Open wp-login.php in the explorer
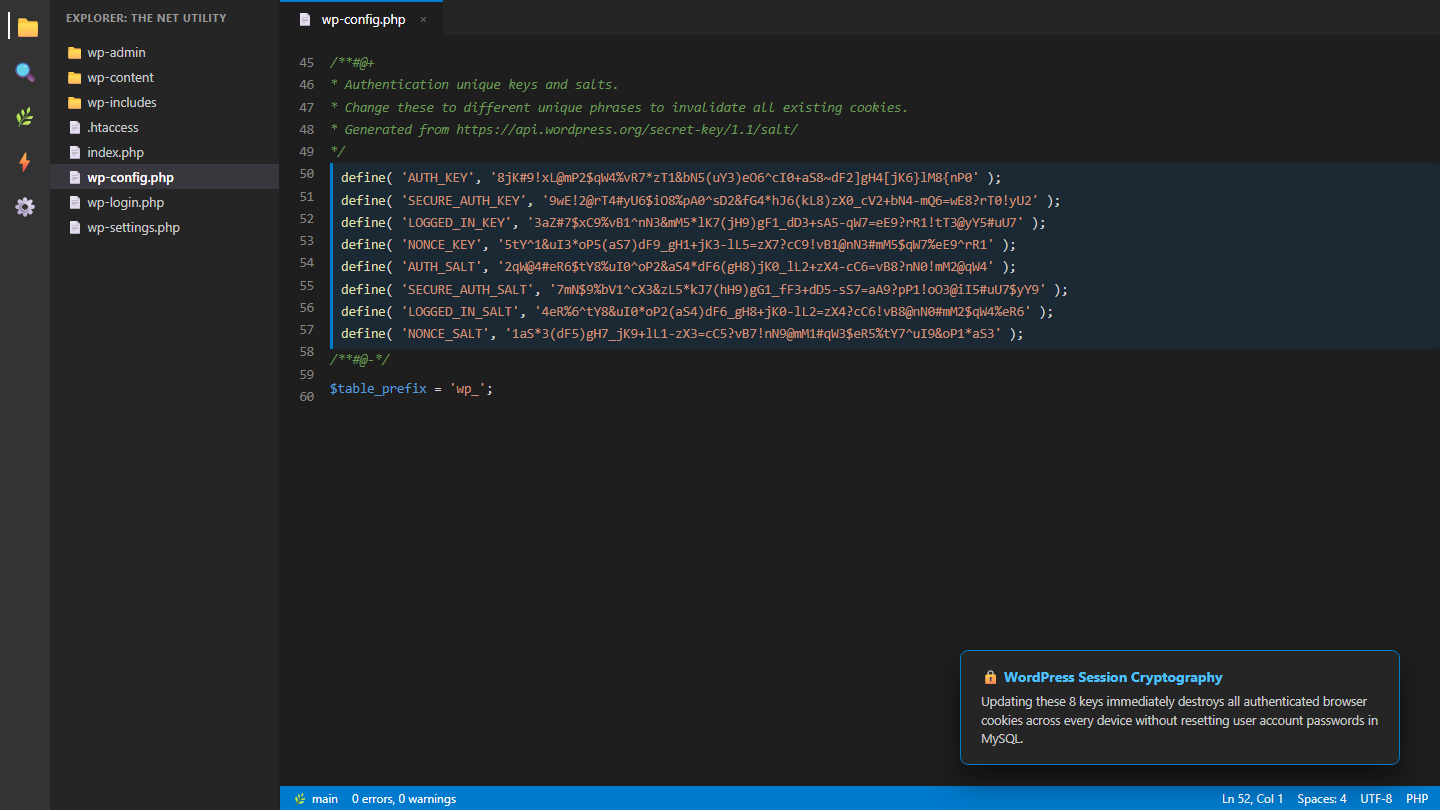 click(164, 203)
